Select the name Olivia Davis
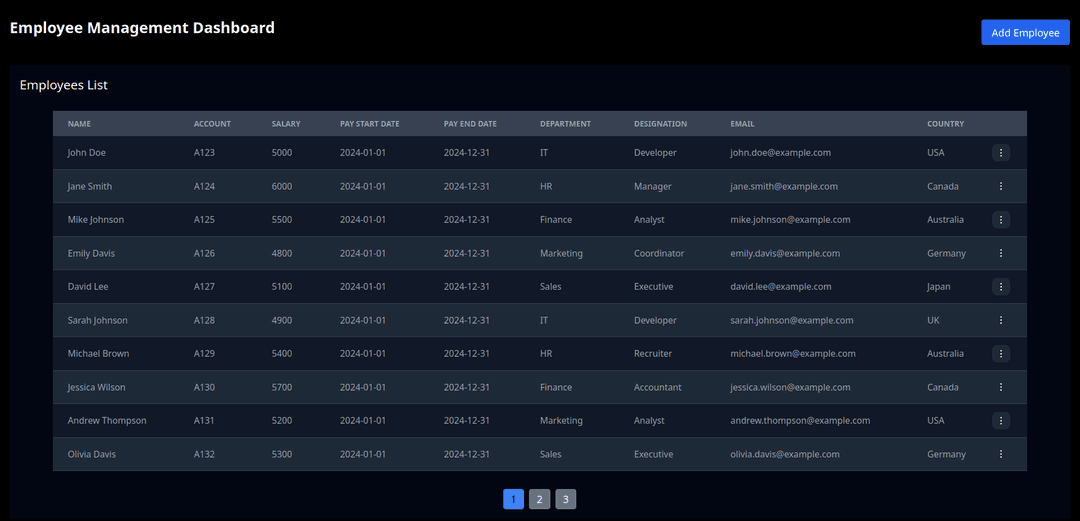 (x=92, y=454)
